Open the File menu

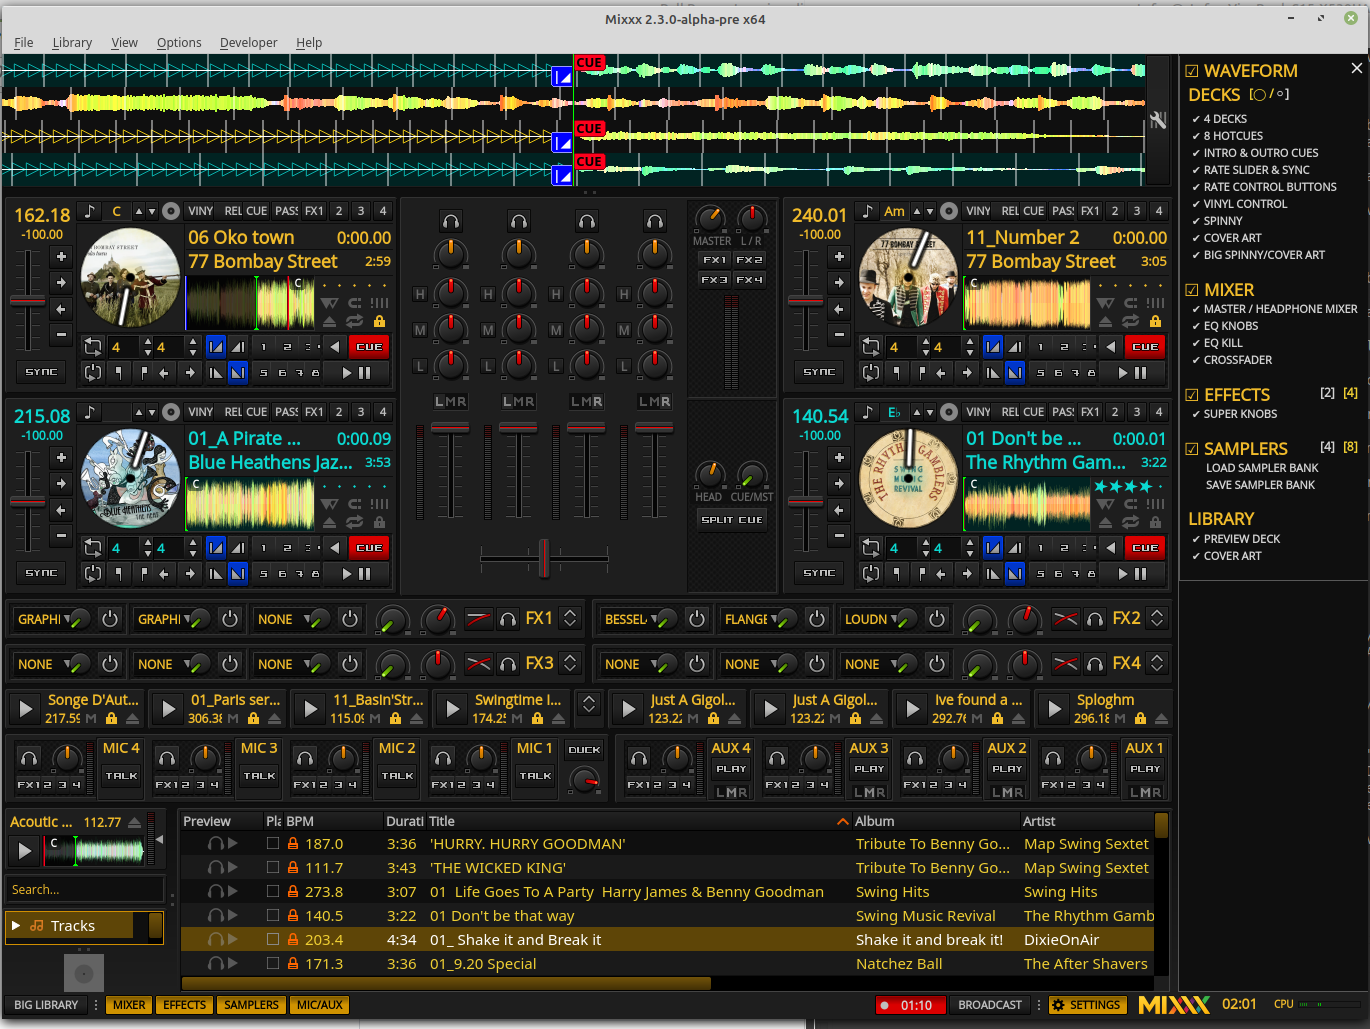click(x=24, y=43)
